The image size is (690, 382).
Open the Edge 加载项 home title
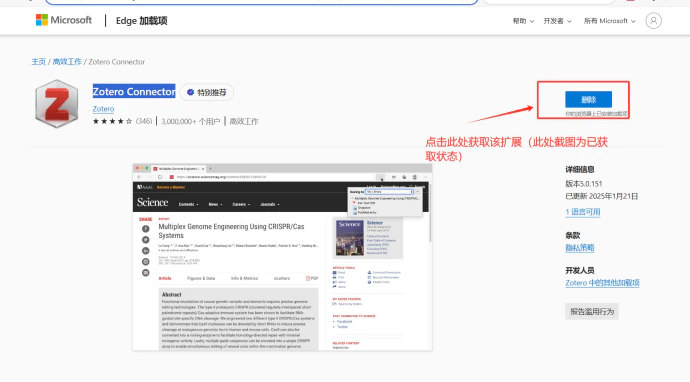pos(141,21)
